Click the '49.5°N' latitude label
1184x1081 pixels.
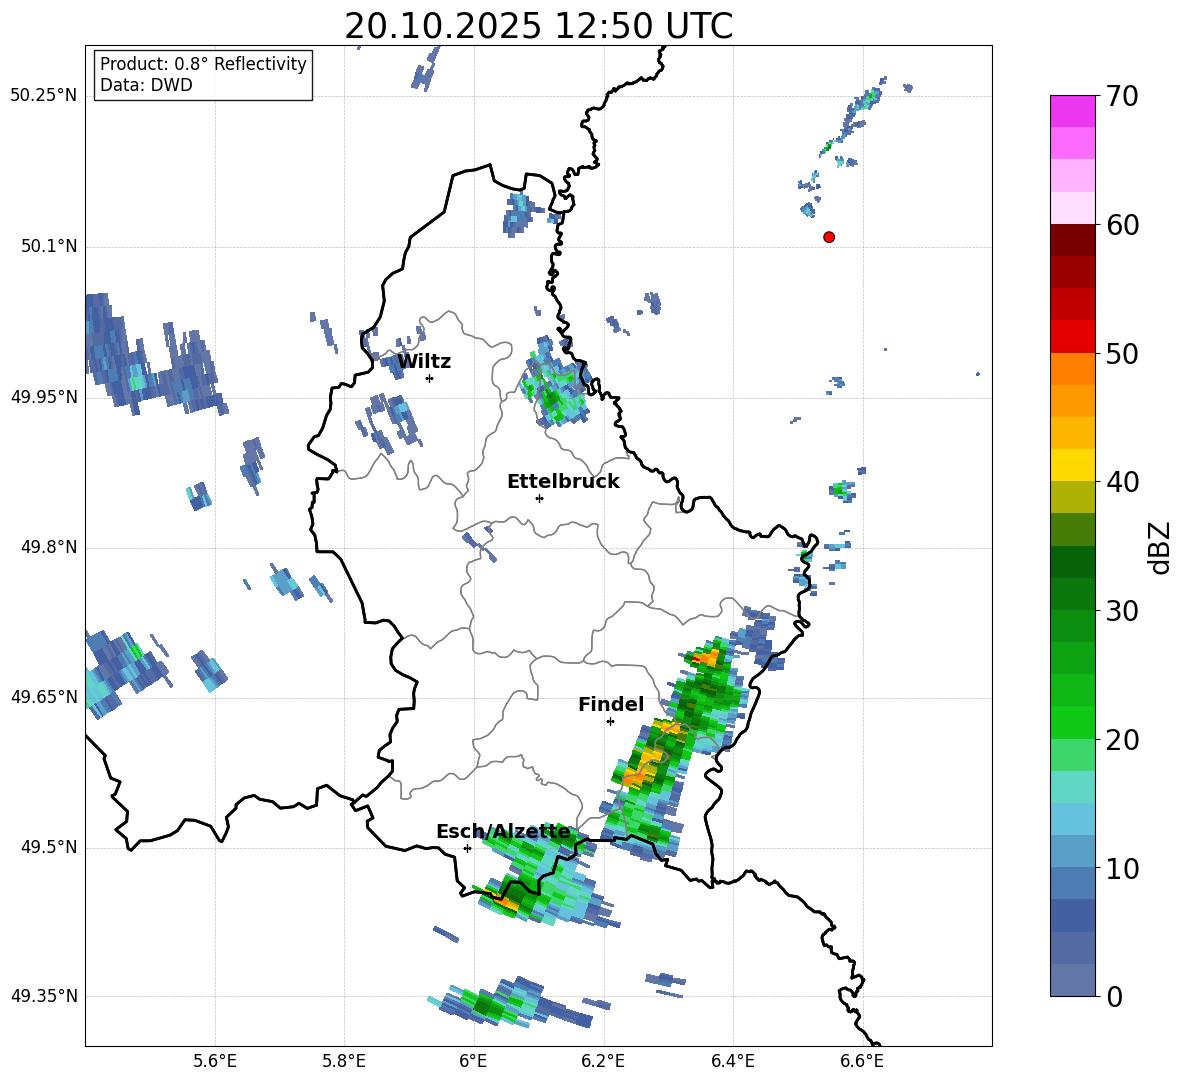pyautogui.click(x=50, y=847)
